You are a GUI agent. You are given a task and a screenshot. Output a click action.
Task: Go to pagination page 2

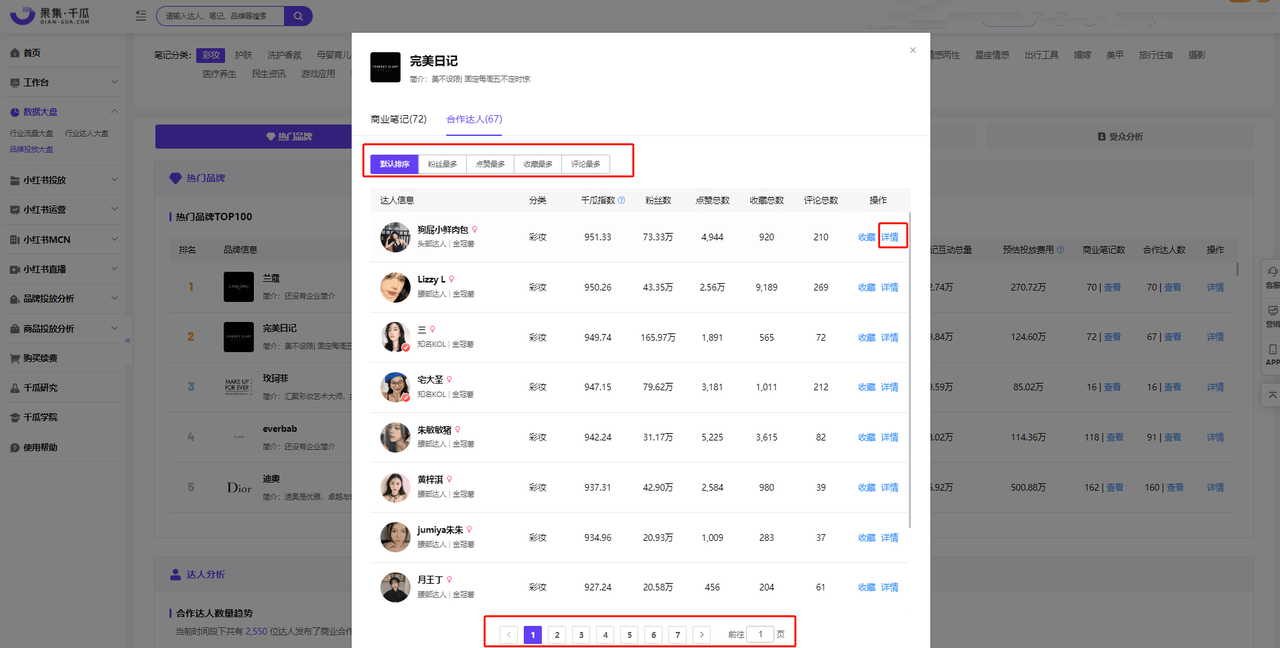click(x=557, y=634)
